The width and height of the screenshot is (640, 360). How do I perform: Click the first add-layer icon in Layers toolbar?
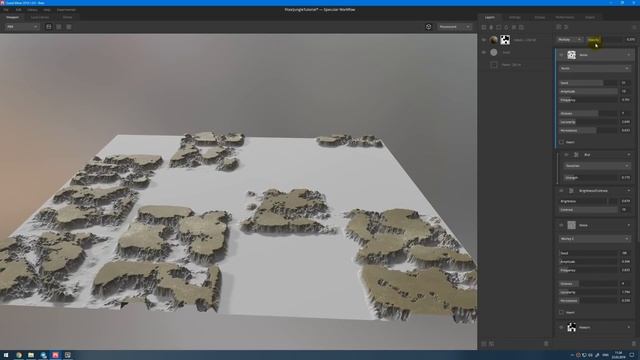pyautogui.click(x=484, y=27)
